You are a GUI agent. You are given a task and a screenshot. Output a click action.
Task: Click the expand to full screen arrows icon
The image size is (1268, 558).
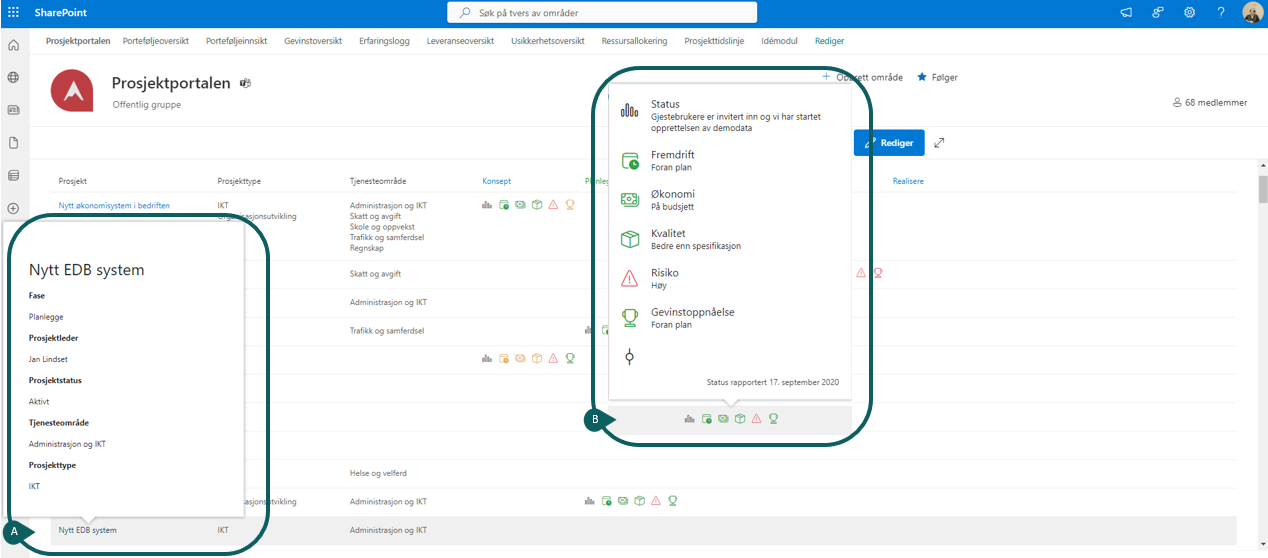pos(939,143)
